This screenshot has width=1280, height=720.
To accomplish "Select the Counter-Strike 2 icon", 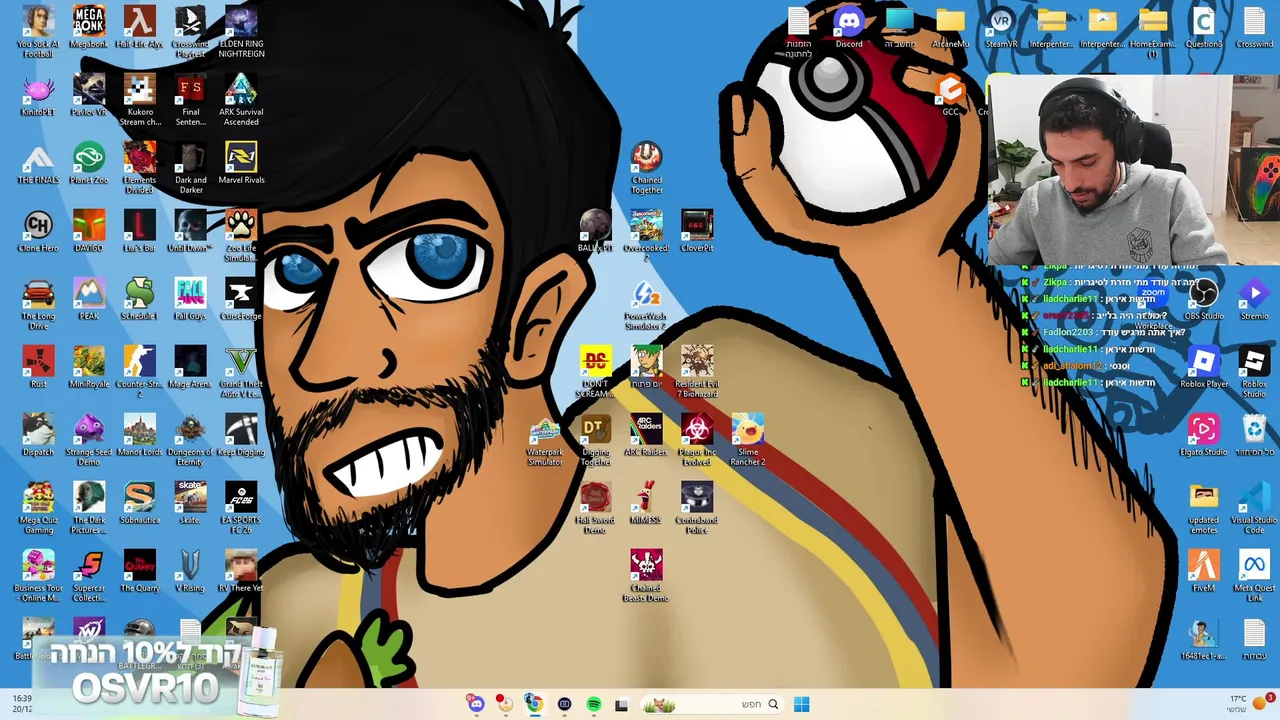I will [x=139, y=371].
